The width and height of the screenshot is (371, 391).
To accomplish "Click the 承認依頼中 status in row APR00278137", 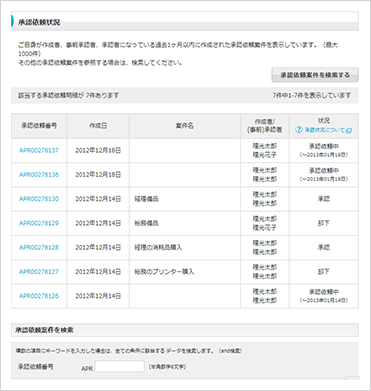I will click(324, 146).
